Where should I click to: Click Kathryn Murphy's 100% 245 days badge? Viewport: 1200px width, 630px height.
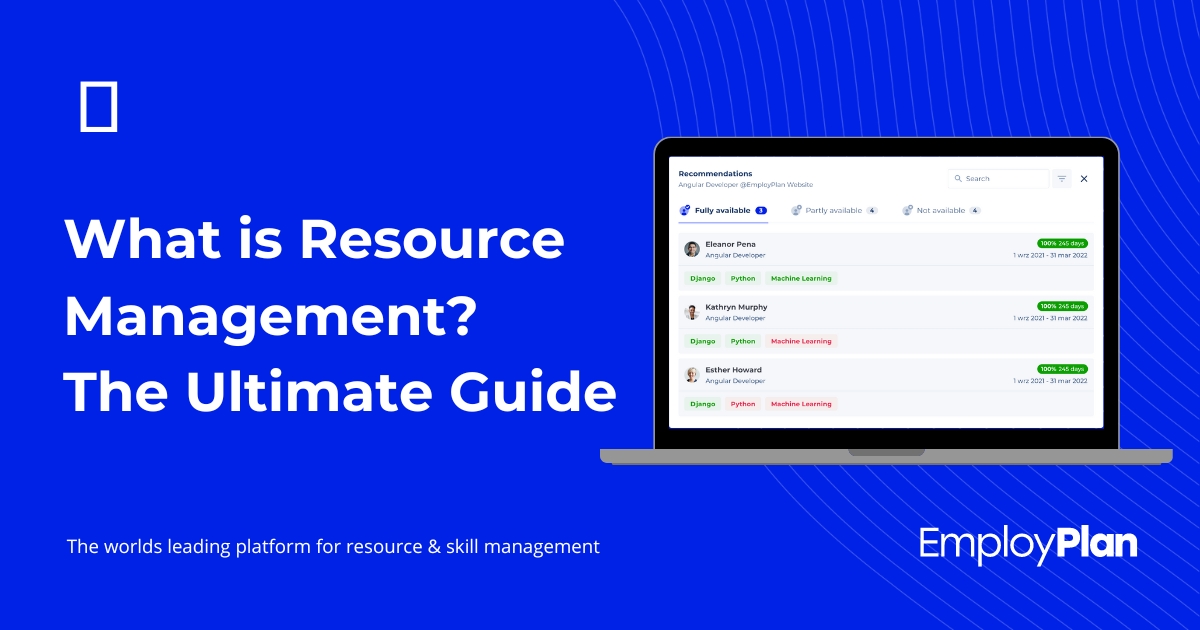(1062, 306)
